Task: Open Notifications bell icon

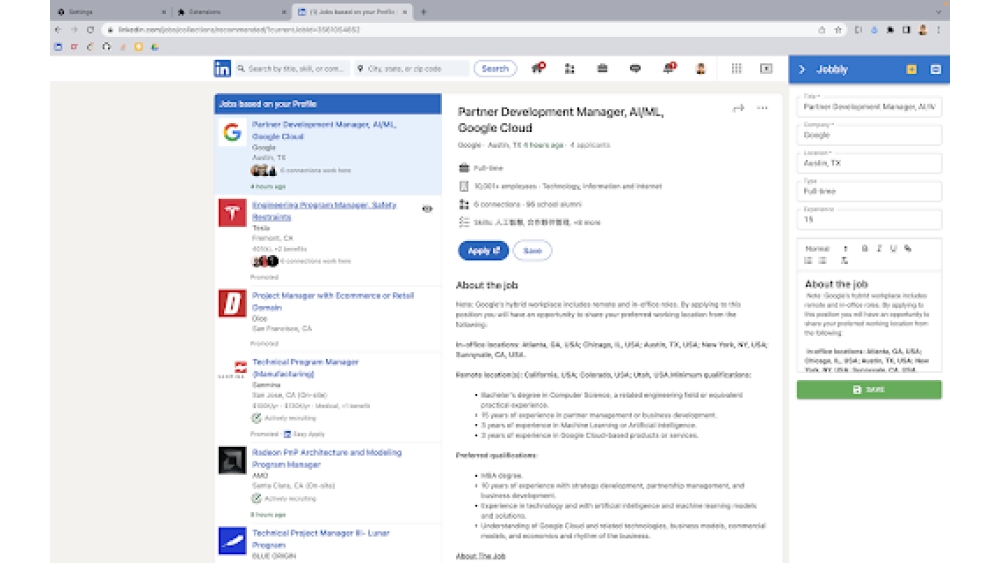Action: (x=668, y=68)
